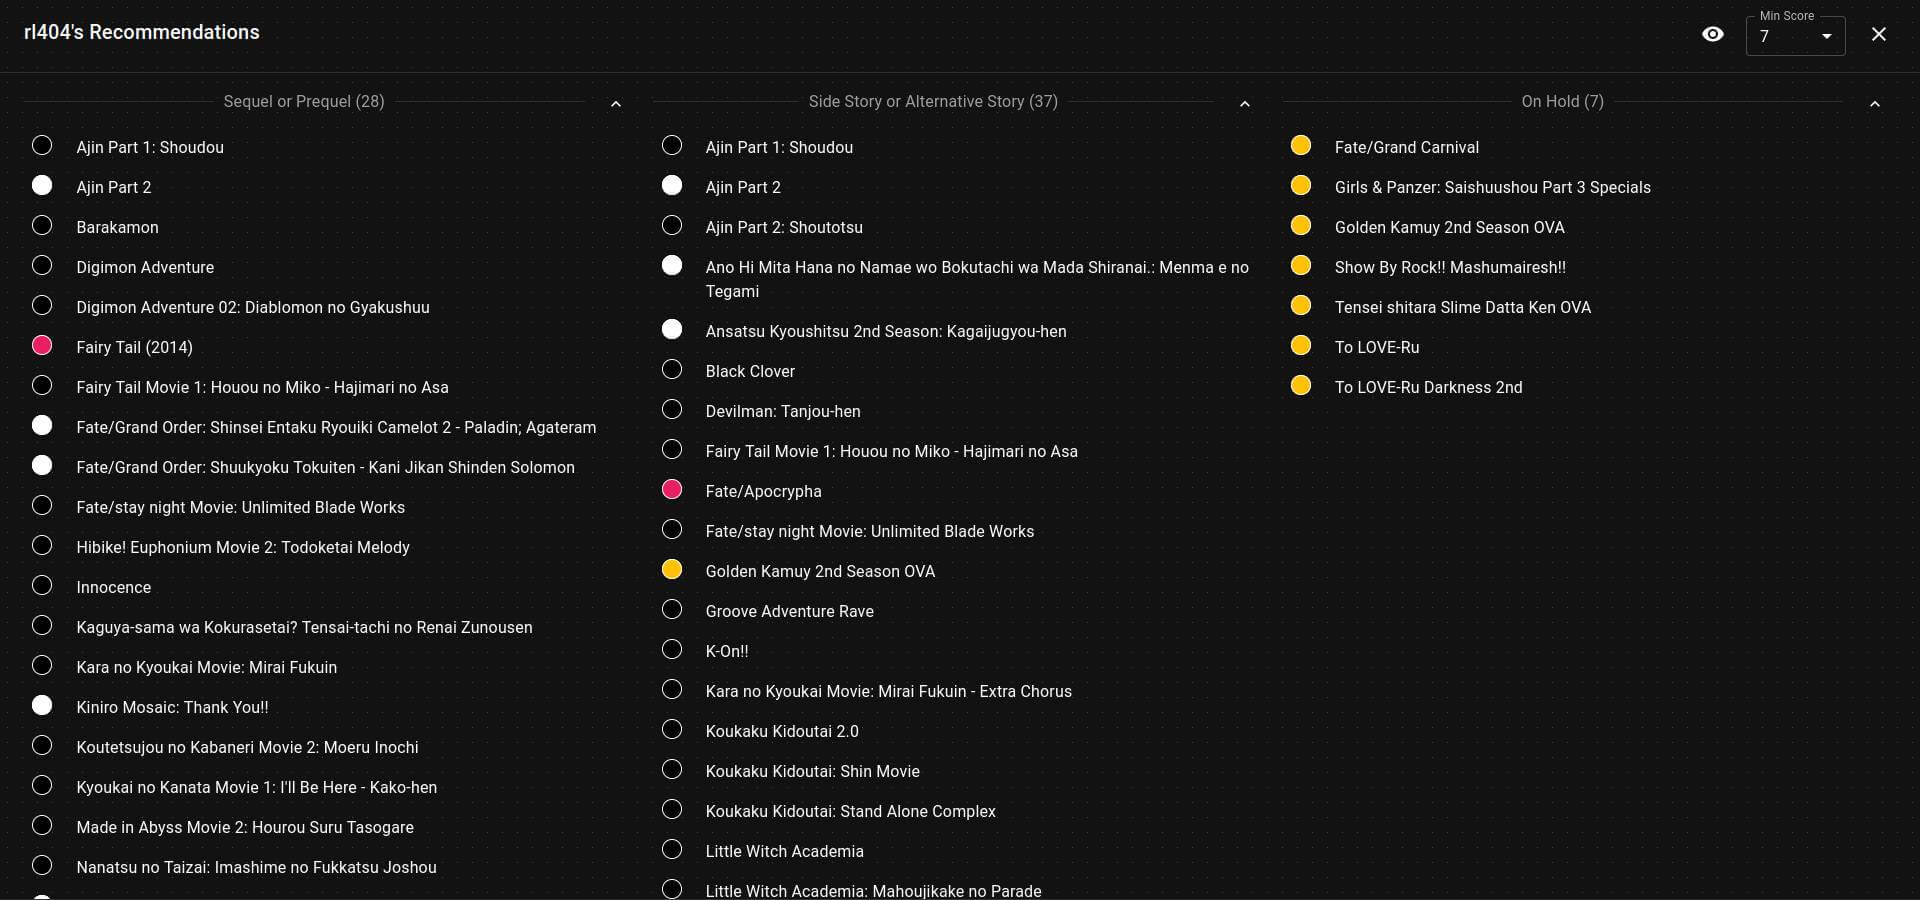Collapse the Sequel or Prequel section
Image resolution: width=1920 pixels, height=900 pixels.
tap(616, 103)
